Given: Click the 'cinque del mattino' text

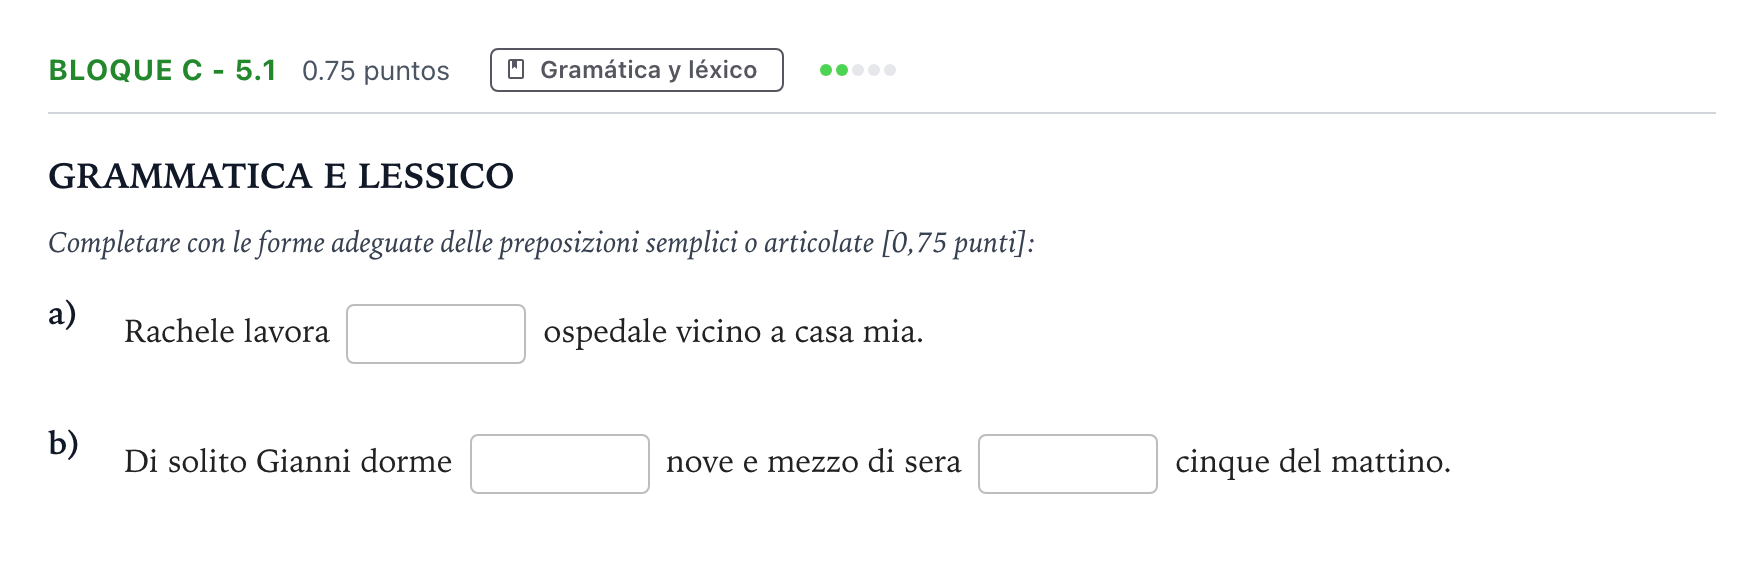Looking at the screenshot, I should 1313,462.
